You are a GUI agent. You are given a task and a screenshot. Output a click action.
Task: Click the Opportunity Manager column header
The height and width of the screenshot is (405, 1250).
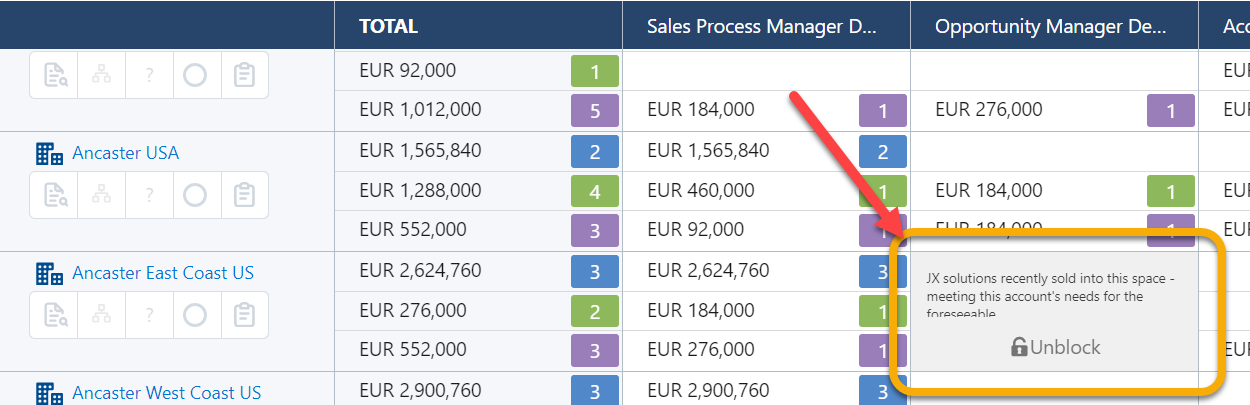1050,27
